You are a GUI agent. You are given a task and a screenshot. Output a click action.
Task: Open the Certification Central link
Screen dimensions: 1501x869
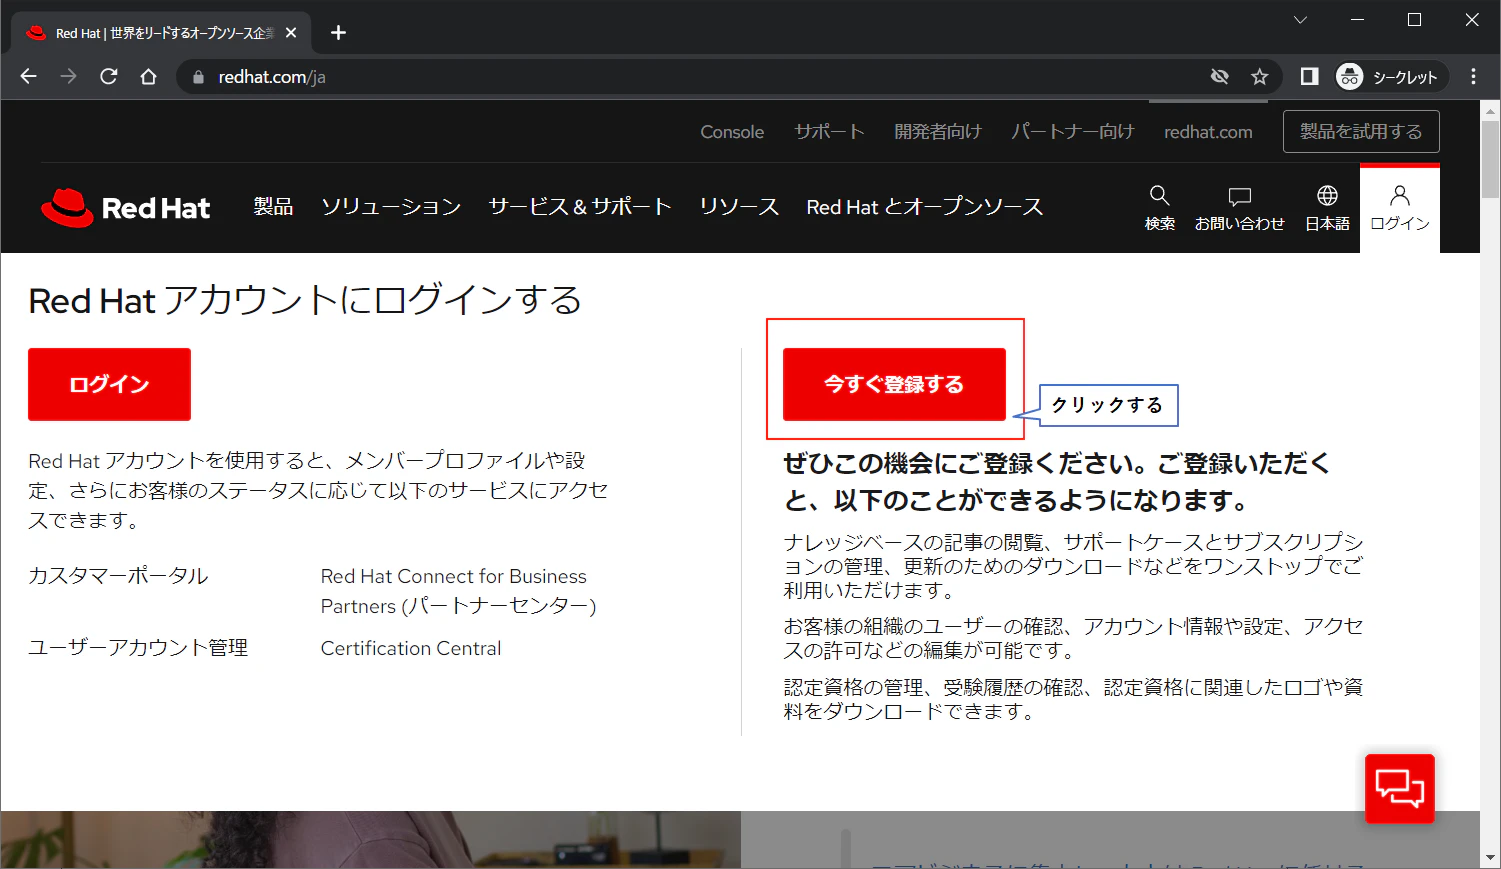pos(411,648)
